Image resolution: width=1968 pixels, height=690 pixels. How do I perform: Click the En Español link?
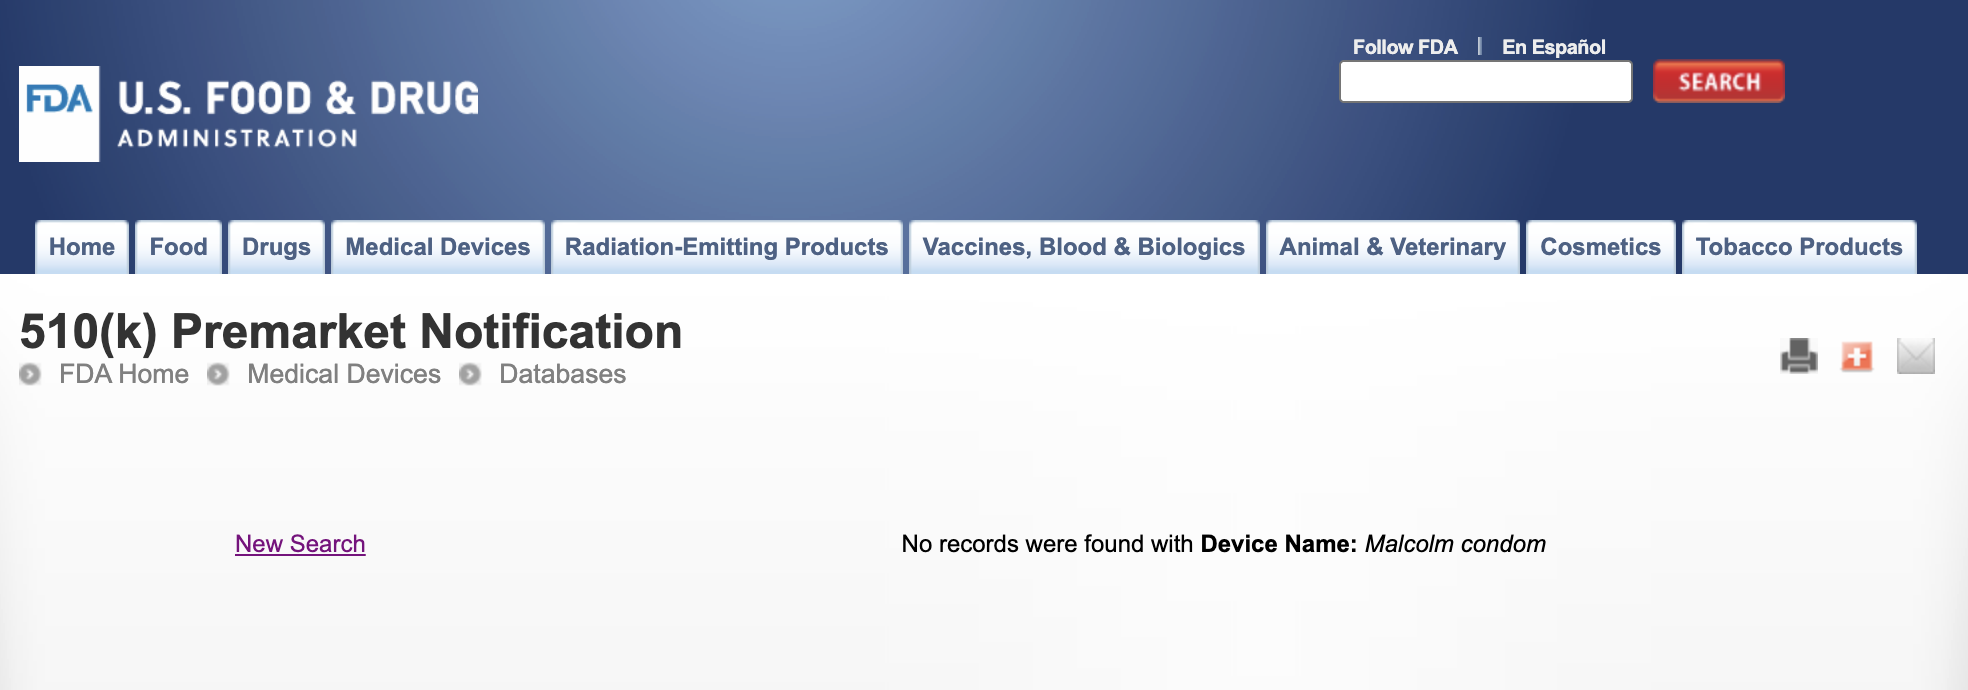[1553, 47]
